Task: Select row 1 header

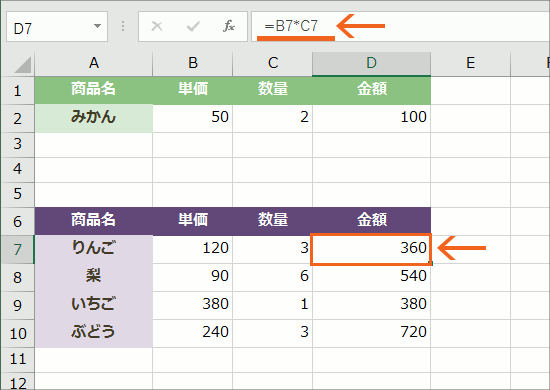Action: (x=18, y=90)
